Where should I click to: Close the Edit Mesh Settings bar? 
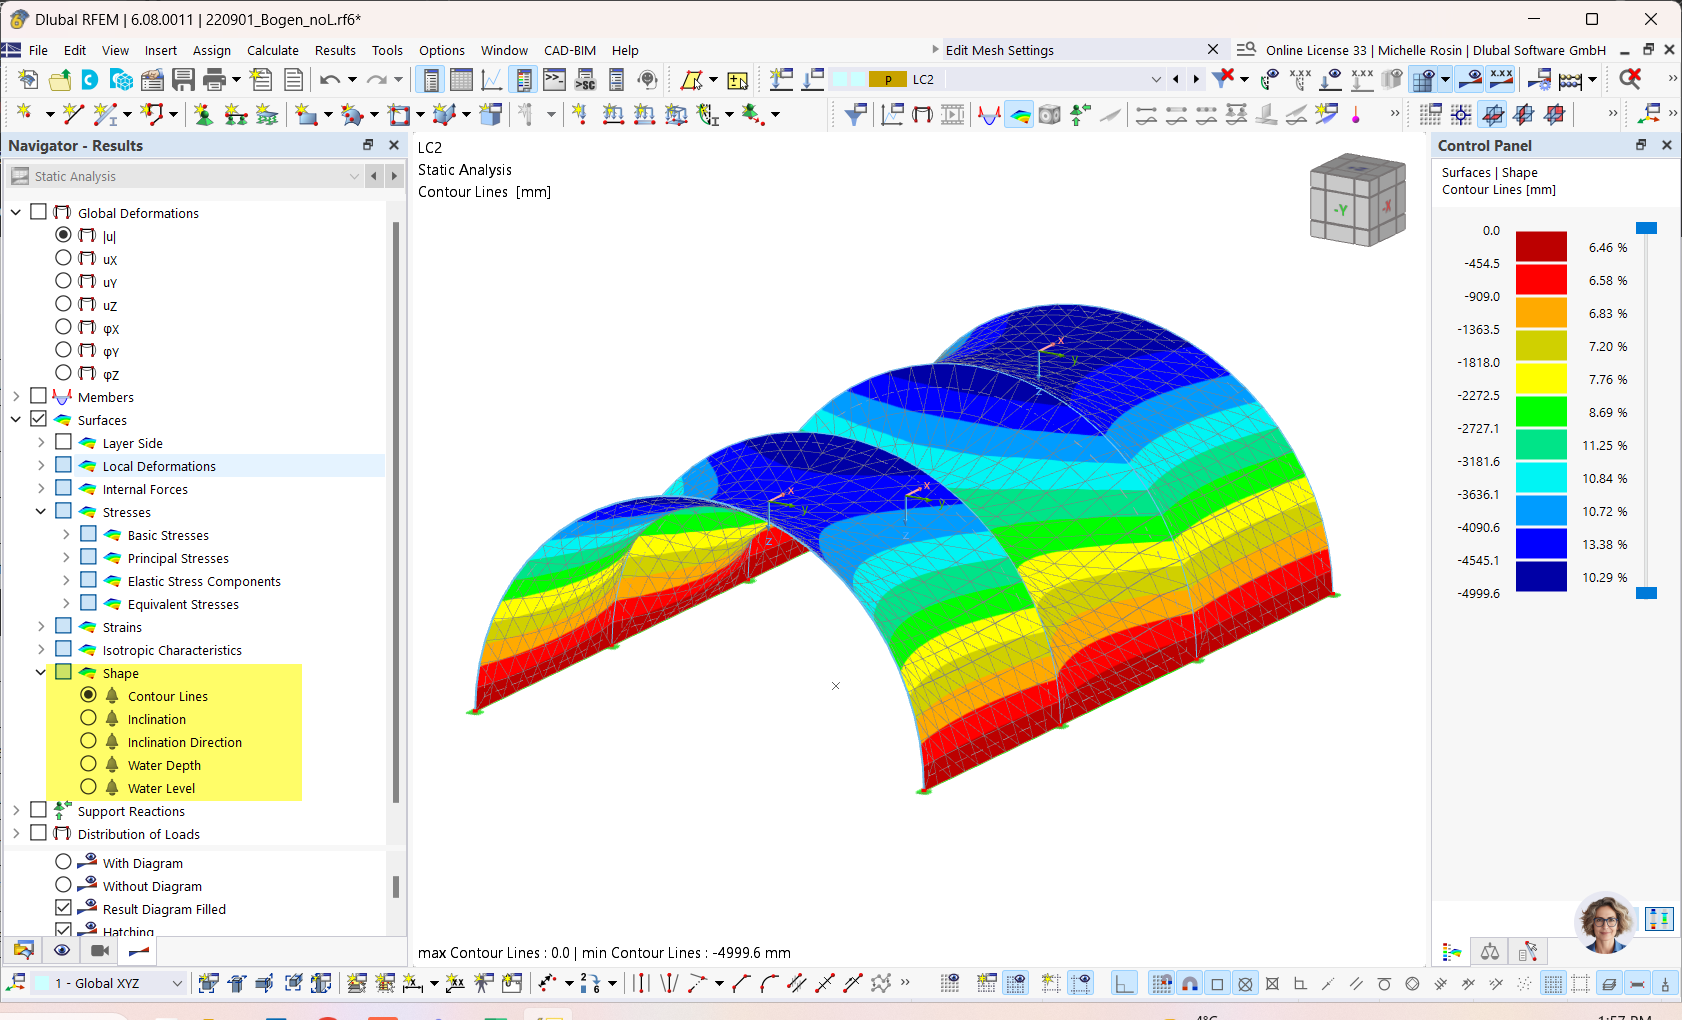[x=1213, y=49]
